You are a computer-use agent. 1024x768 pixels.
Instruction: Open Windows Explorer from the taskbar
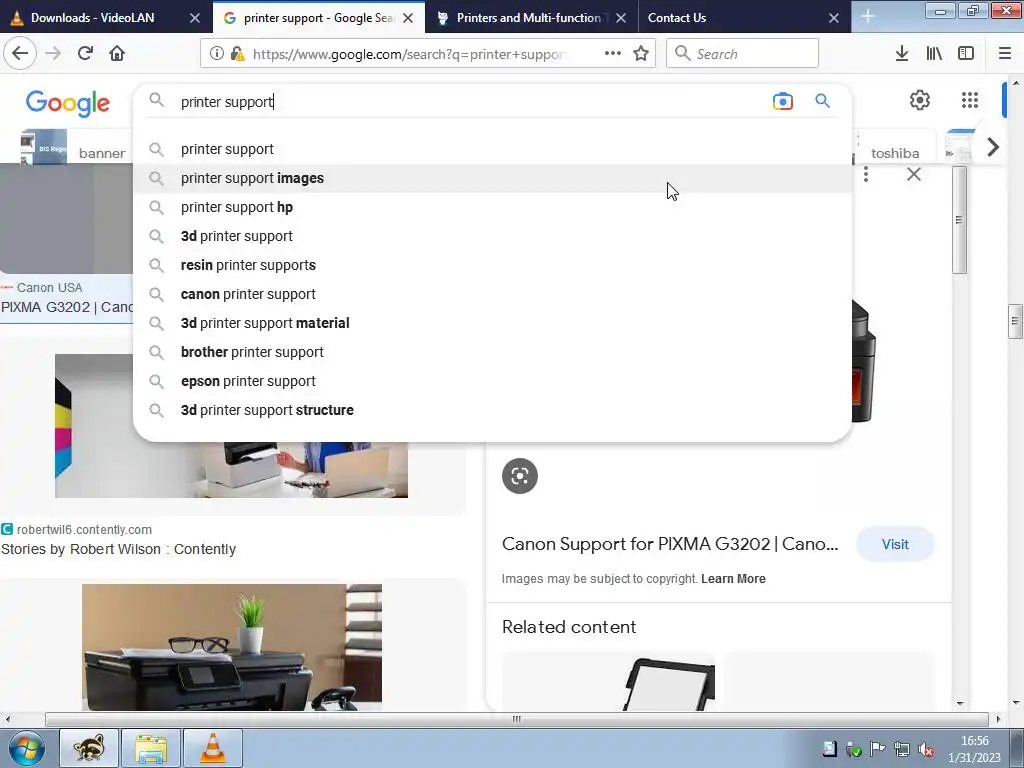click(151, 748)
